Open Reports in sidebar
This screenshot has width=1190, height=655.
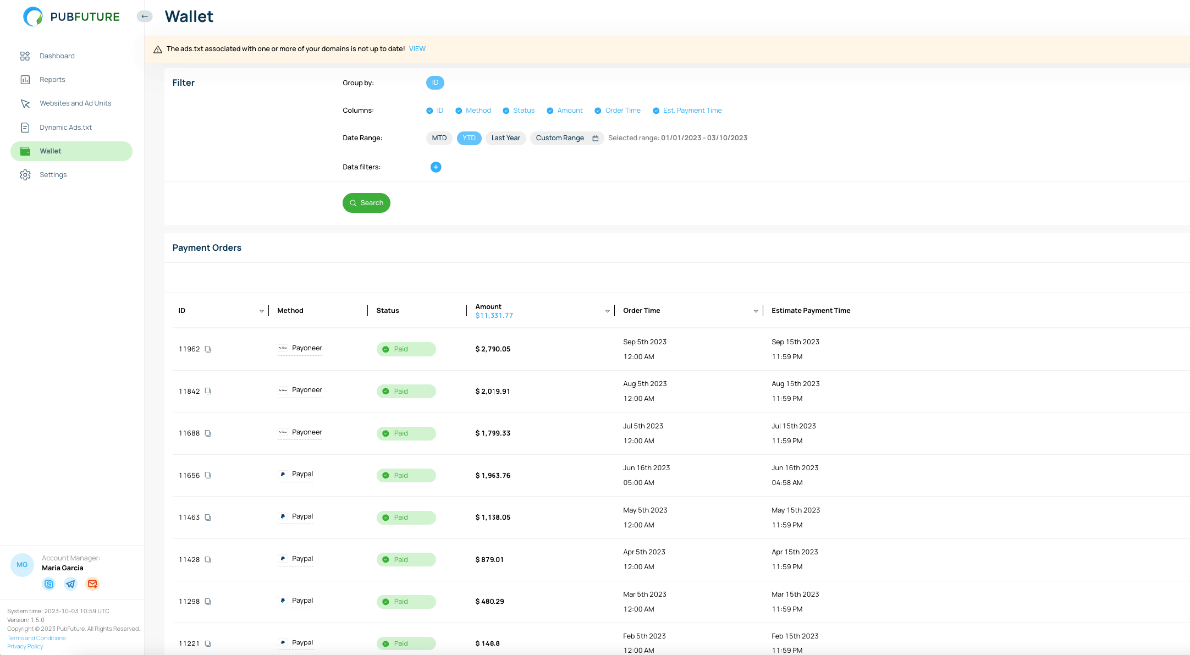click(52, 79)
